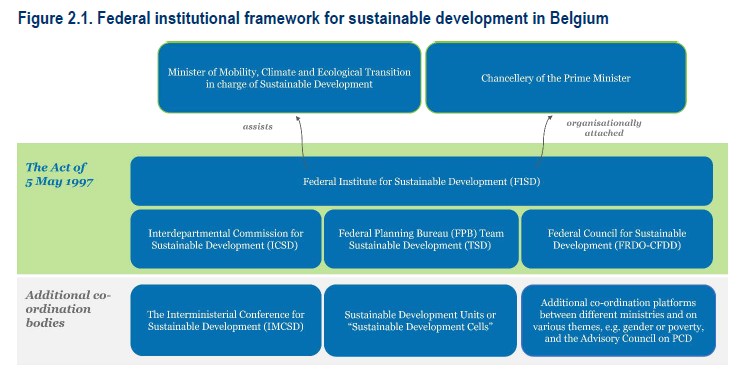Screen dimensions: 747x375
Task: Select the Sustainable Development Units box
Action: pos(420,320)
